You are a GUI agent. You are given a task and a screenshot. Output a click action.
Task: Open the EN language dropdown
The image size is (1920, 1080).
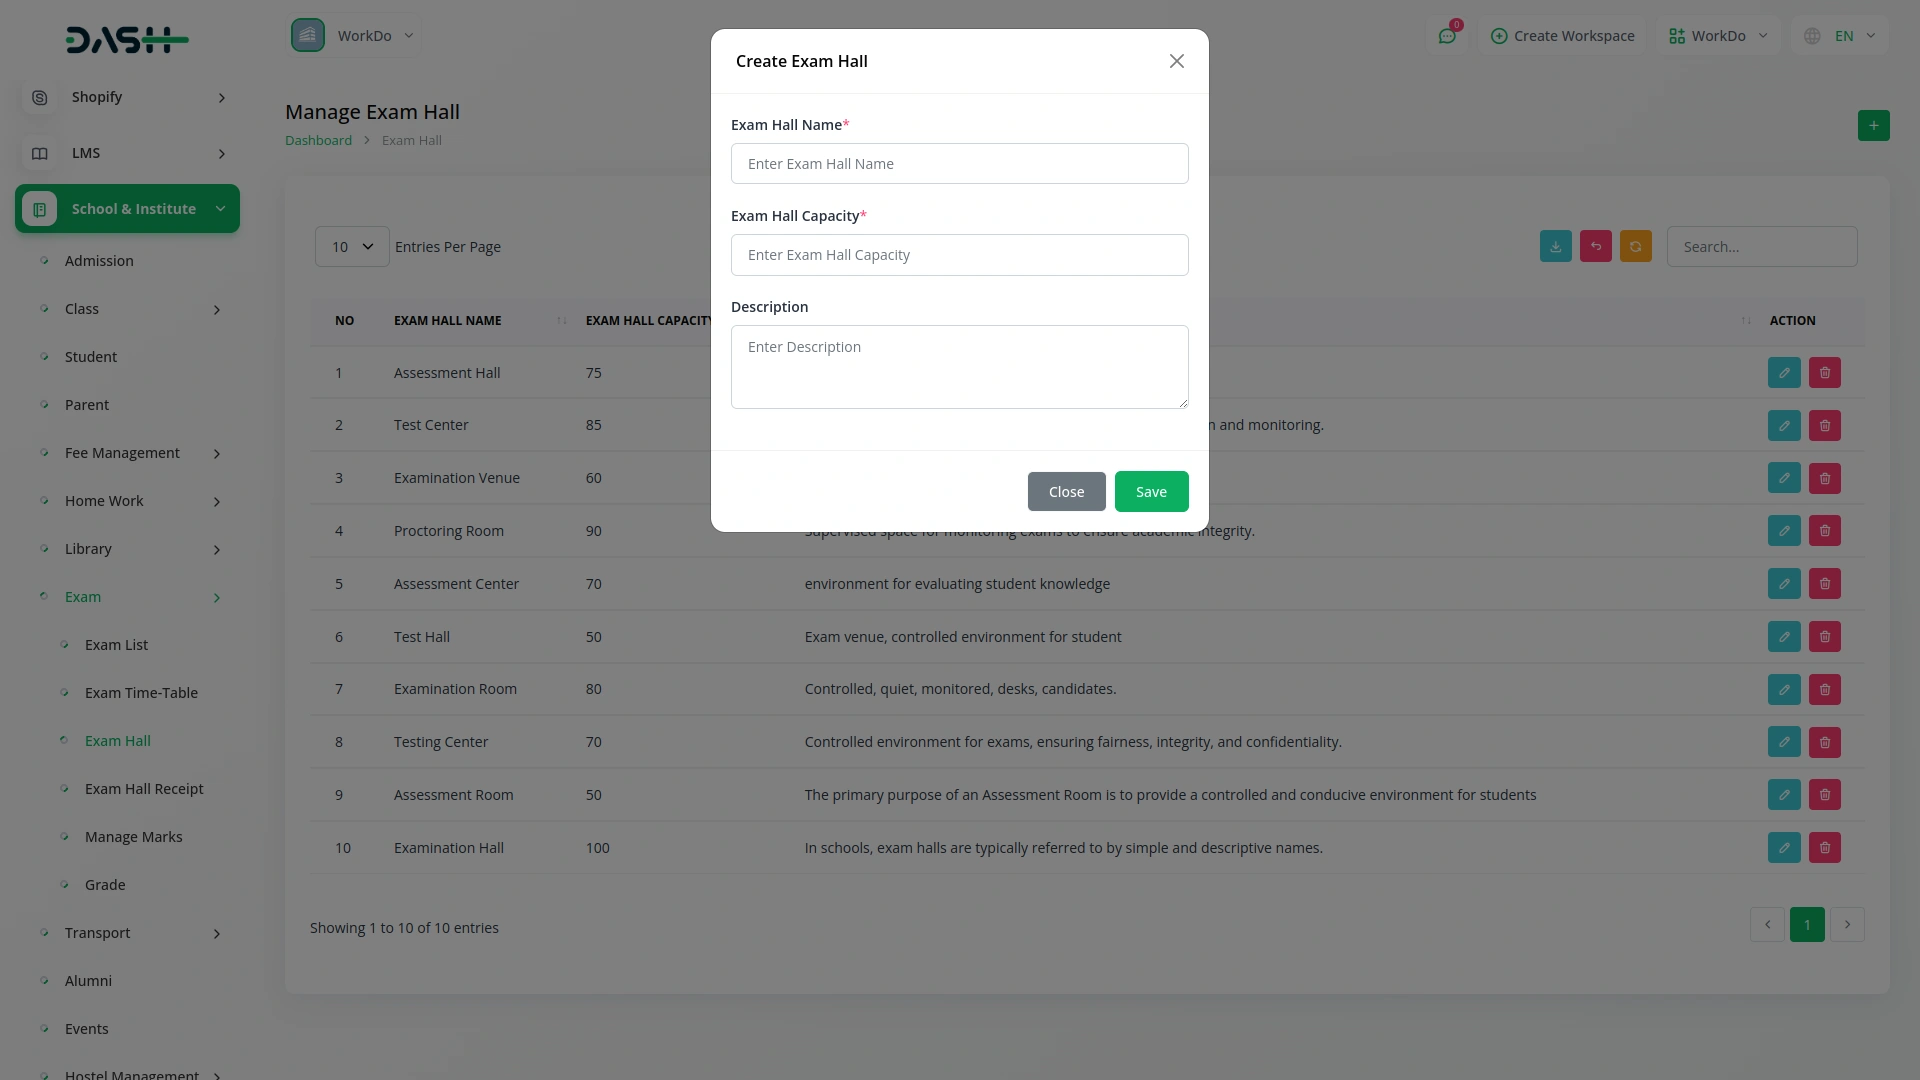pyautogui.click(x=1842, y=36)
